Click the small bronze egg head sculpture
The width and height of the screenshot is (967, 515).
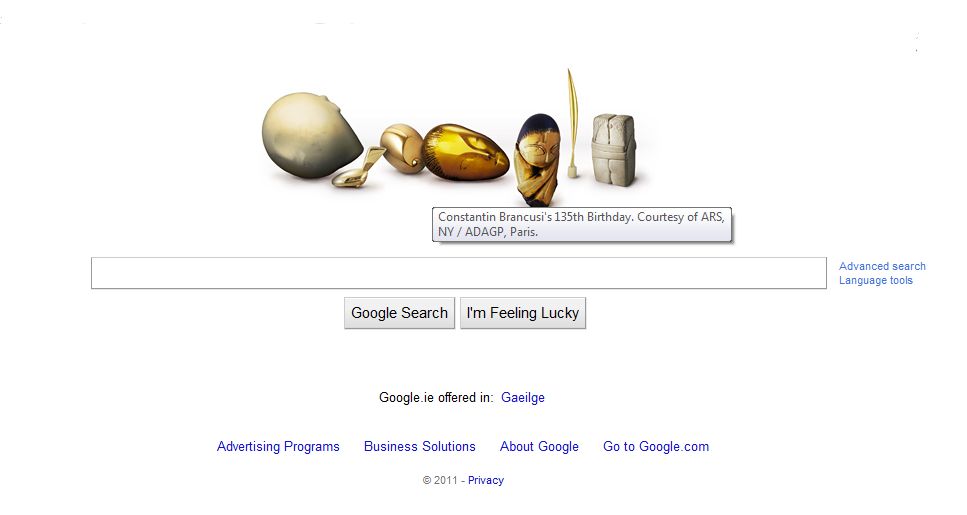tap(402, 148)
